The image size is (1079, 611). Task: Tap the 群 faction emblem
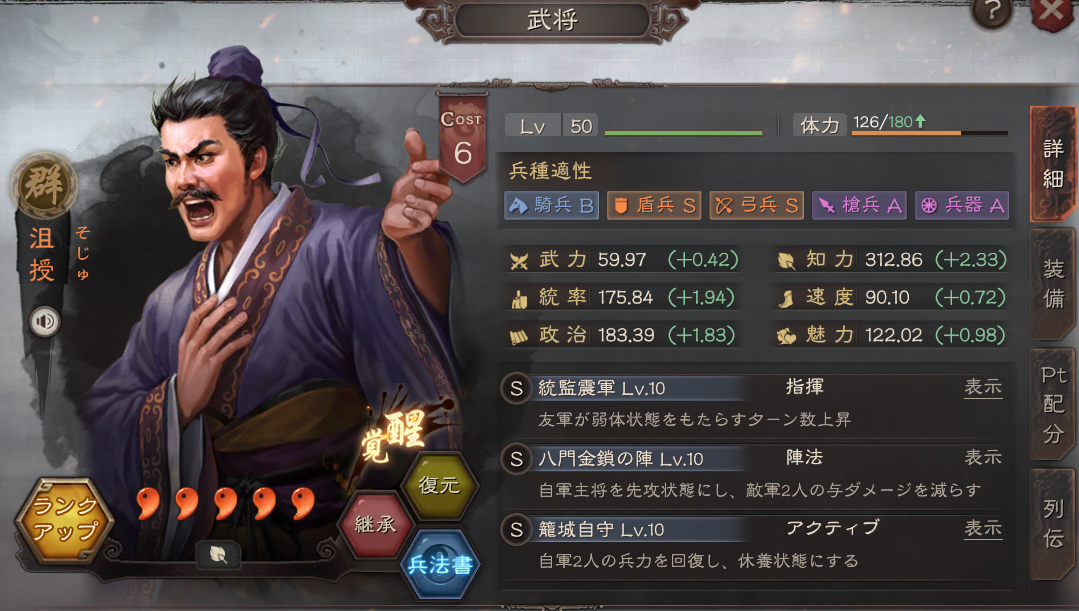45,185
